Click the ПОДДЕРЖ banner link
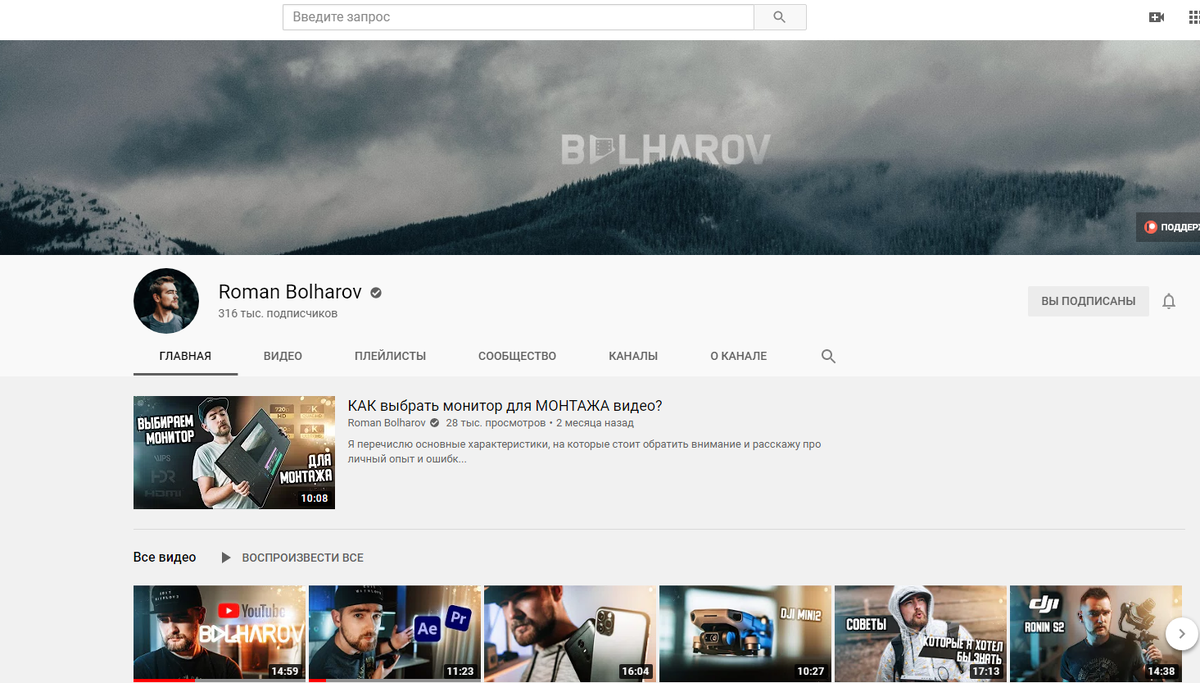 tap(1168, 227)
